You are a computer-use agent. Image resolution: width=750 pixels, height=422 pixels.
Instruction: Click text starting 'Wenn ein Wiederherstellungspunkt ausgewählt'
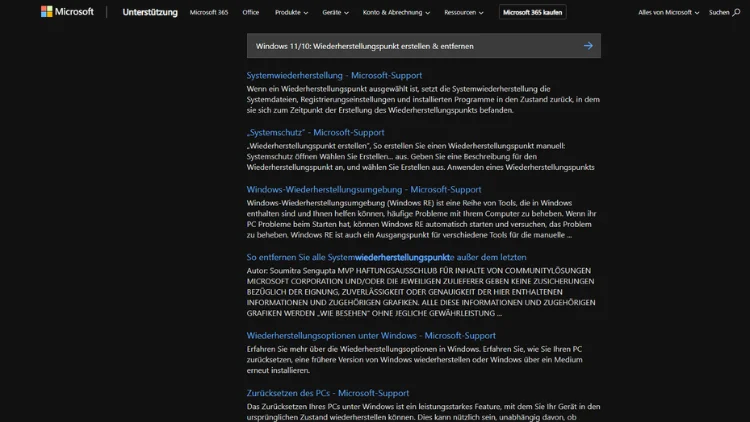pos(423,100)
